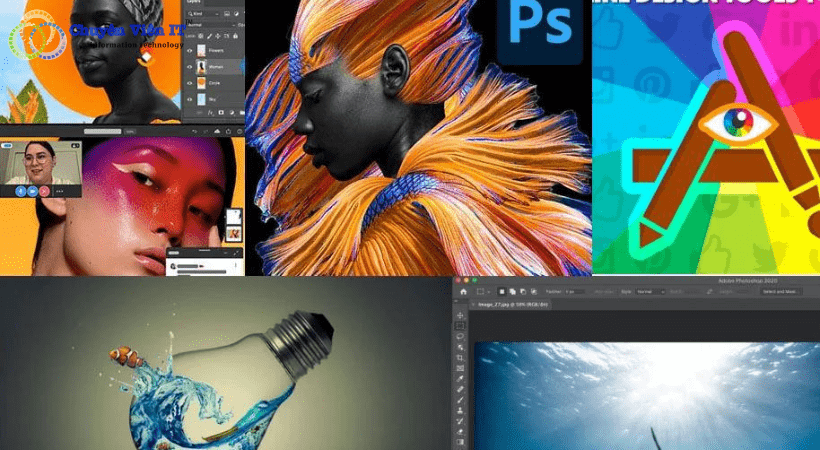The image size is (820, 450).
Task: Create new adjustment layer icon
Action: click(x=232, y=112)
